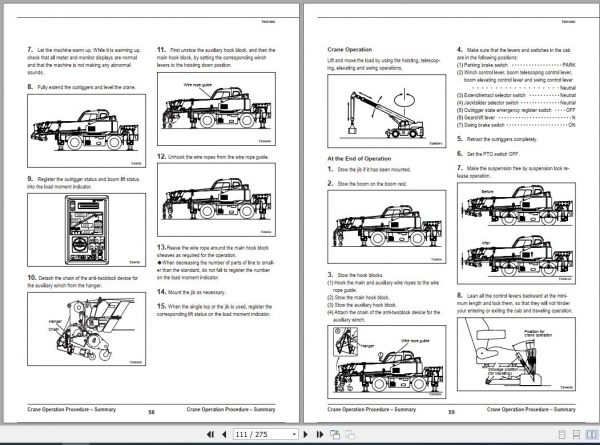Switch to continuous scrolling page layout
Screen dimensions: 600x445
pyautogui.click(x=576, y=435)
